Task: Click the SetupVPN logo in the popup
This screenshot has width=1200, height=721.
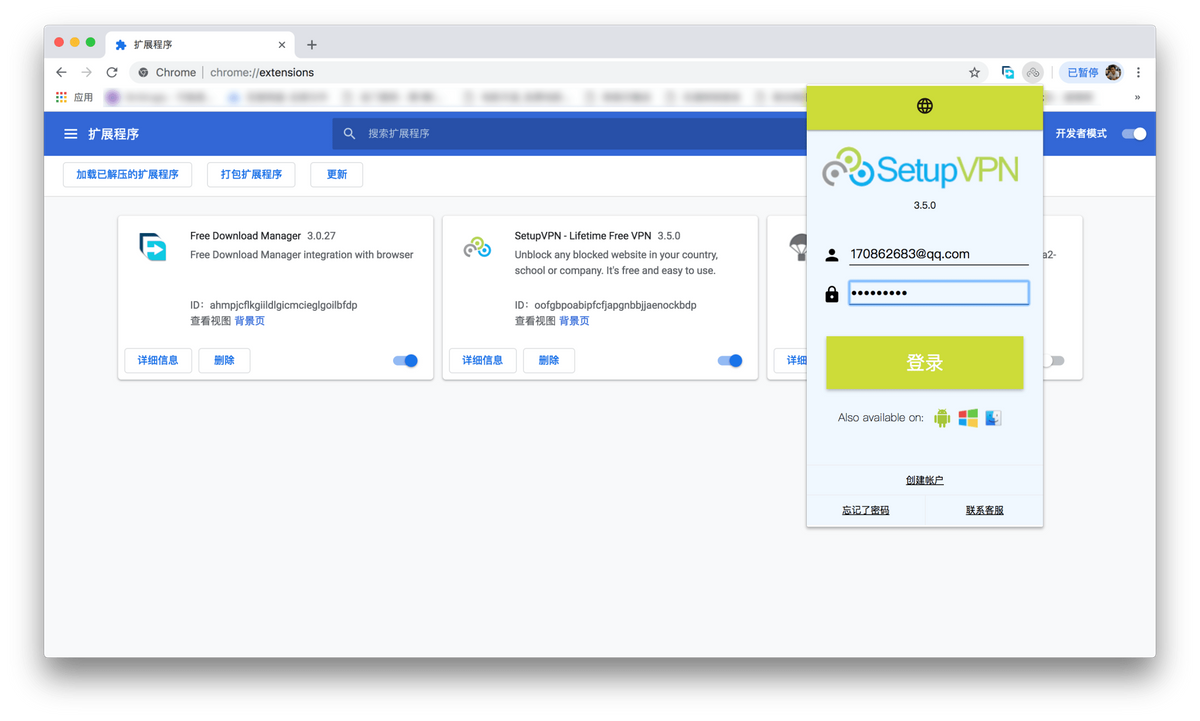Action: click(921, 169)
